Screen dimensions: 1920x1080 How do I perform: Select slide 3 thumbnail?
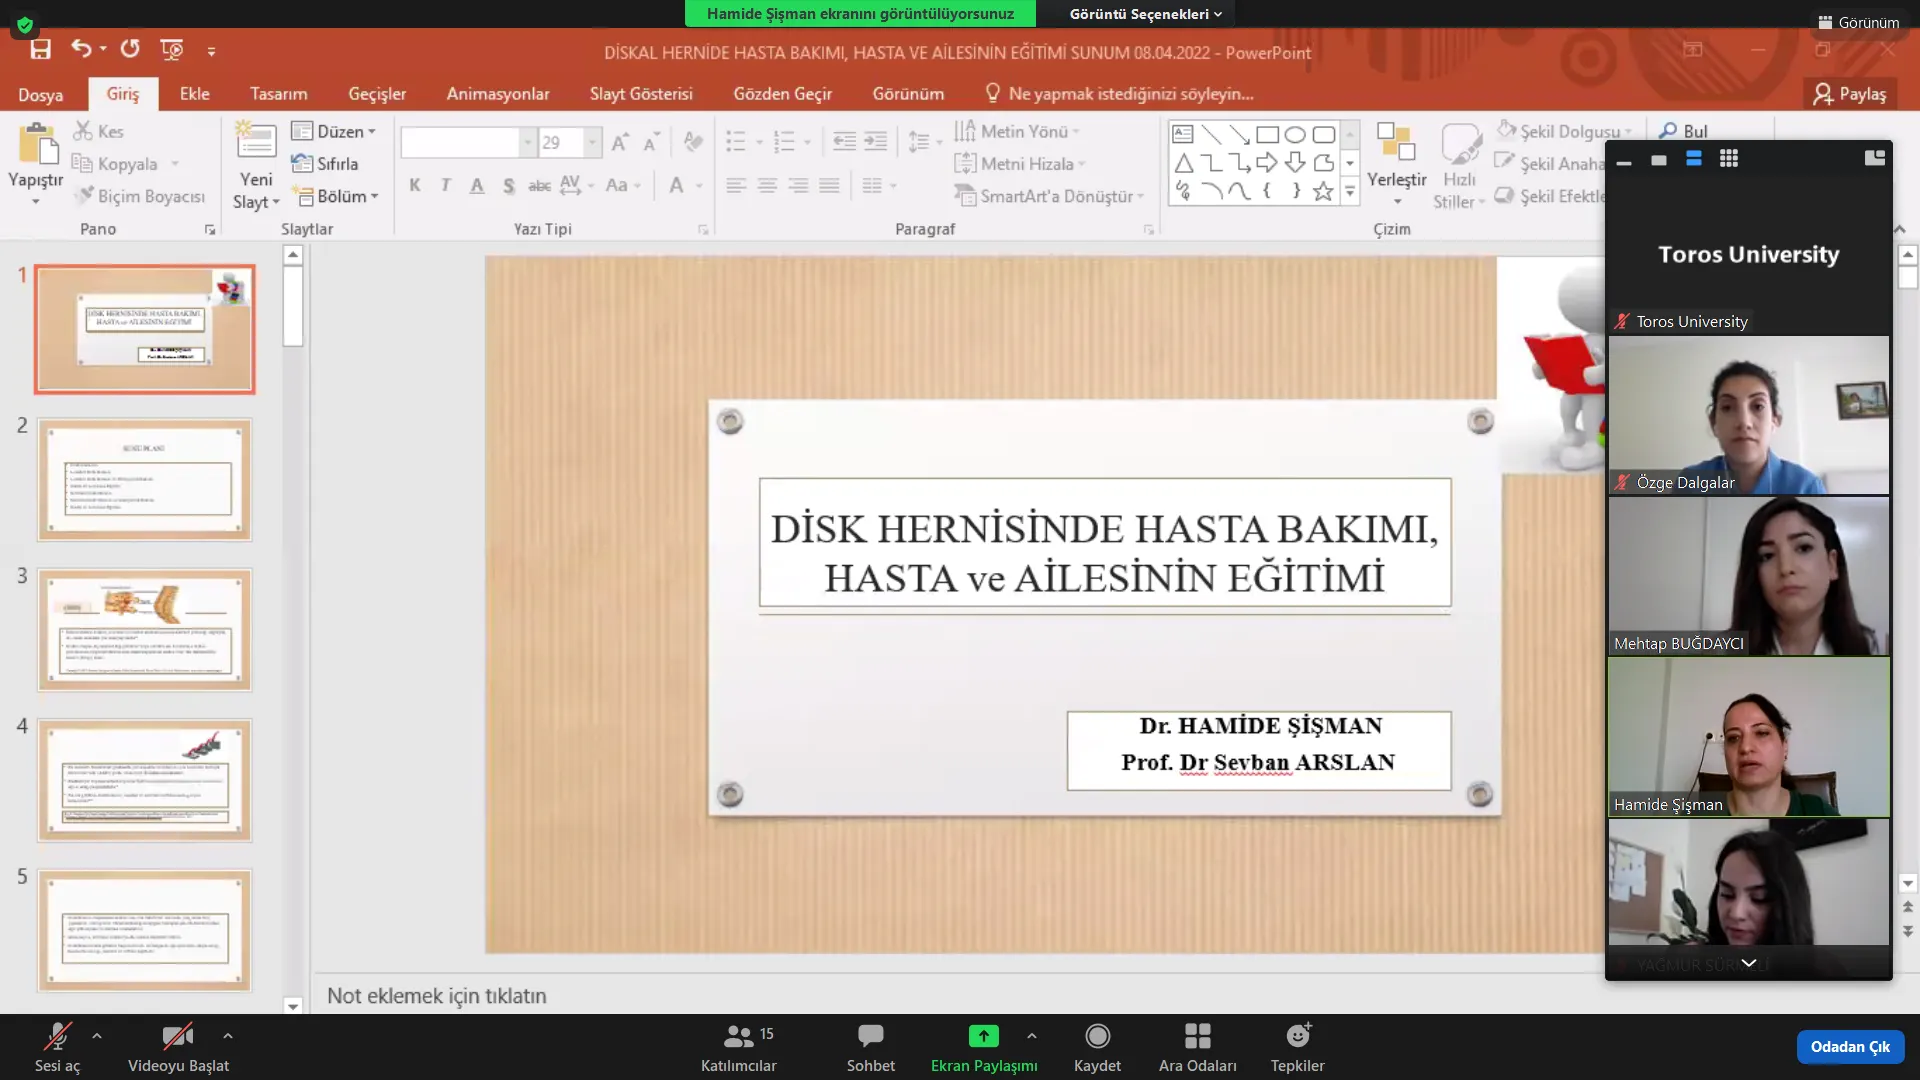145,630
